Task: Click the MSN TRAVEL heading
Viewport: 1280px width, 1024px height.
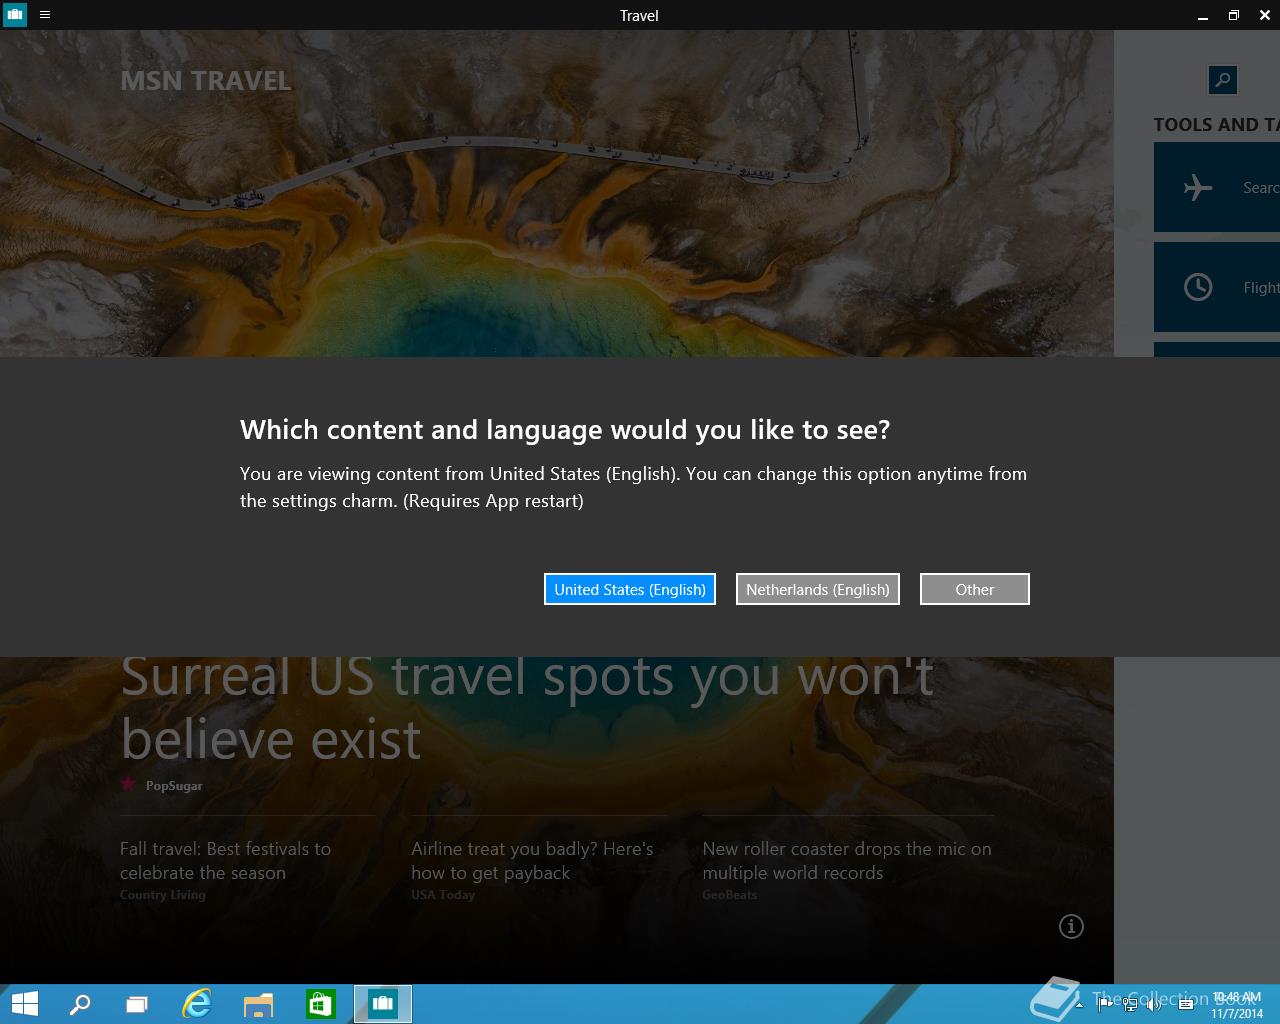Action: 205,81
